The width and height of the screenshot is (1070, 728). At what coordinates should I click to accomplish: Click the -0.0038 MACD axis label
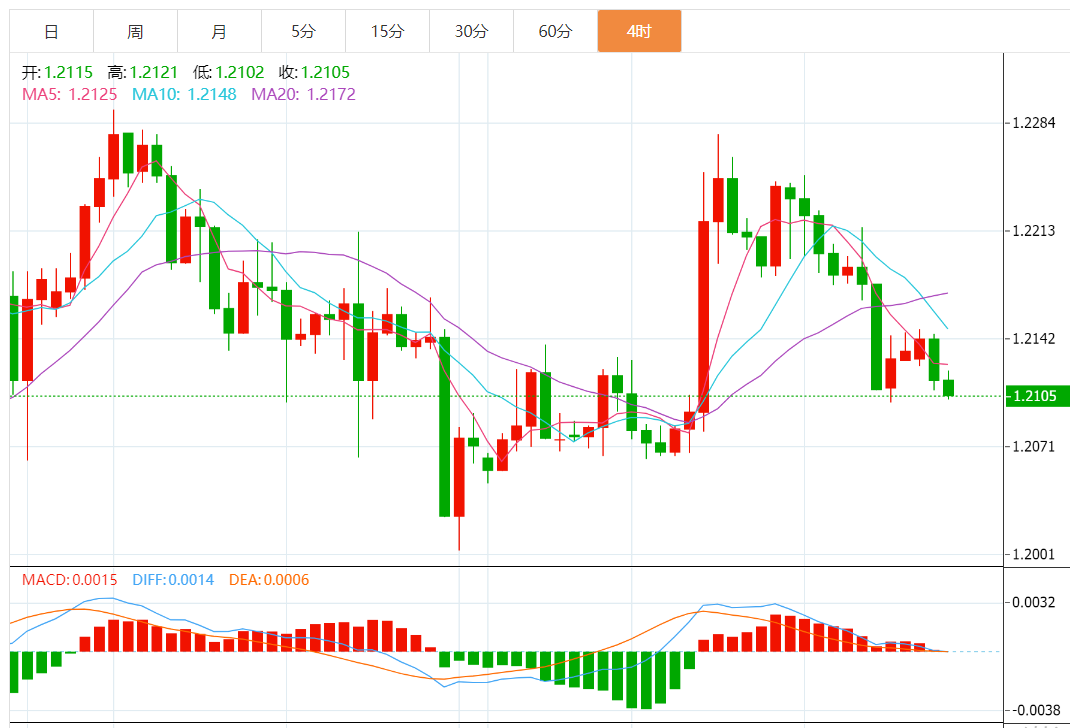tap(1036, 710)
